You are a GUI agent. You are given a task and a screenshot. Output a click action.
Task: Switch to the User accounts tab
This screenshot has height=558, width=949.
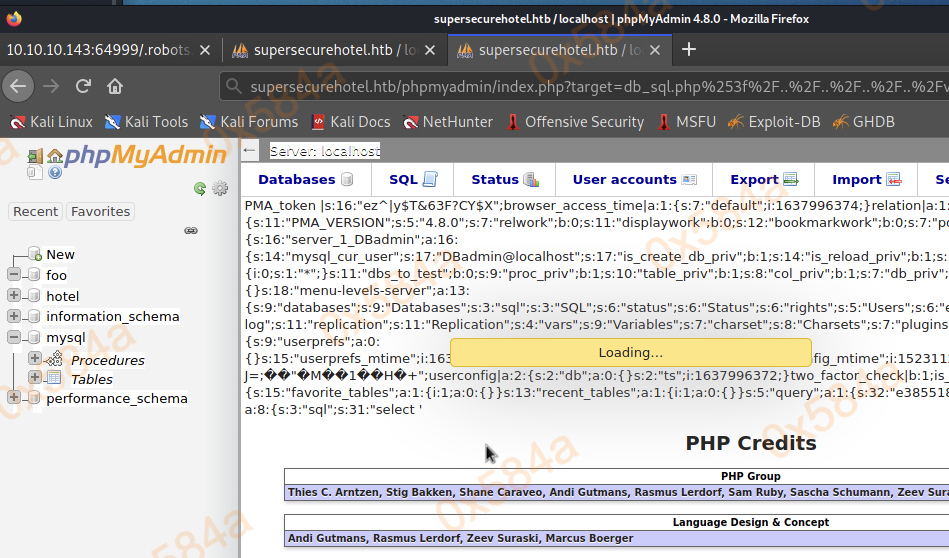click(634, 180)
